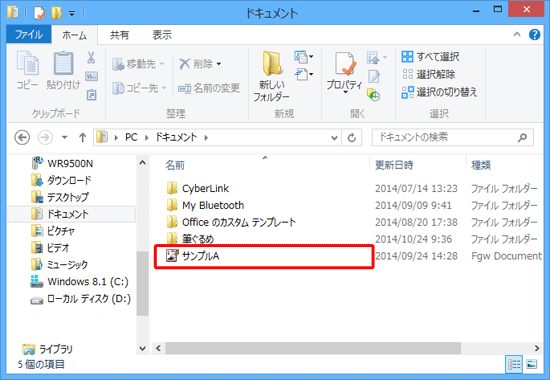Image resolution: width=550 pixels, height=380 pixels.
Task: Click 選択解除 (Select none)
Action: click(x=428, y=74)
